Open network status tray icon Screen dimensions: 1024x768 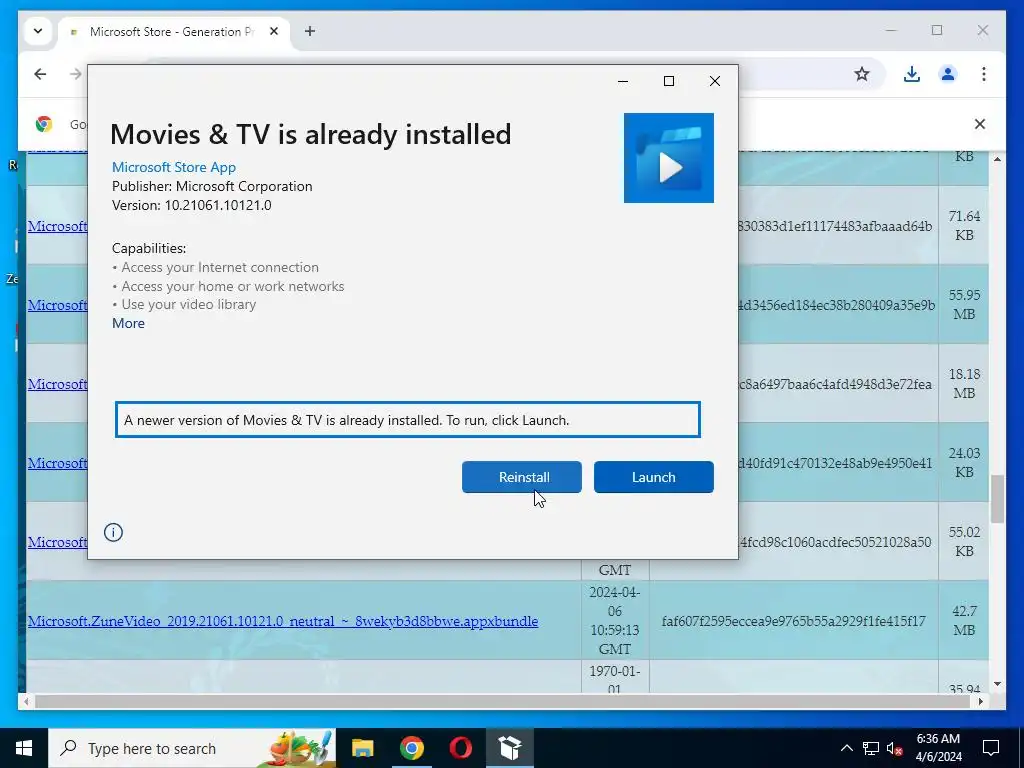(871, 748)
